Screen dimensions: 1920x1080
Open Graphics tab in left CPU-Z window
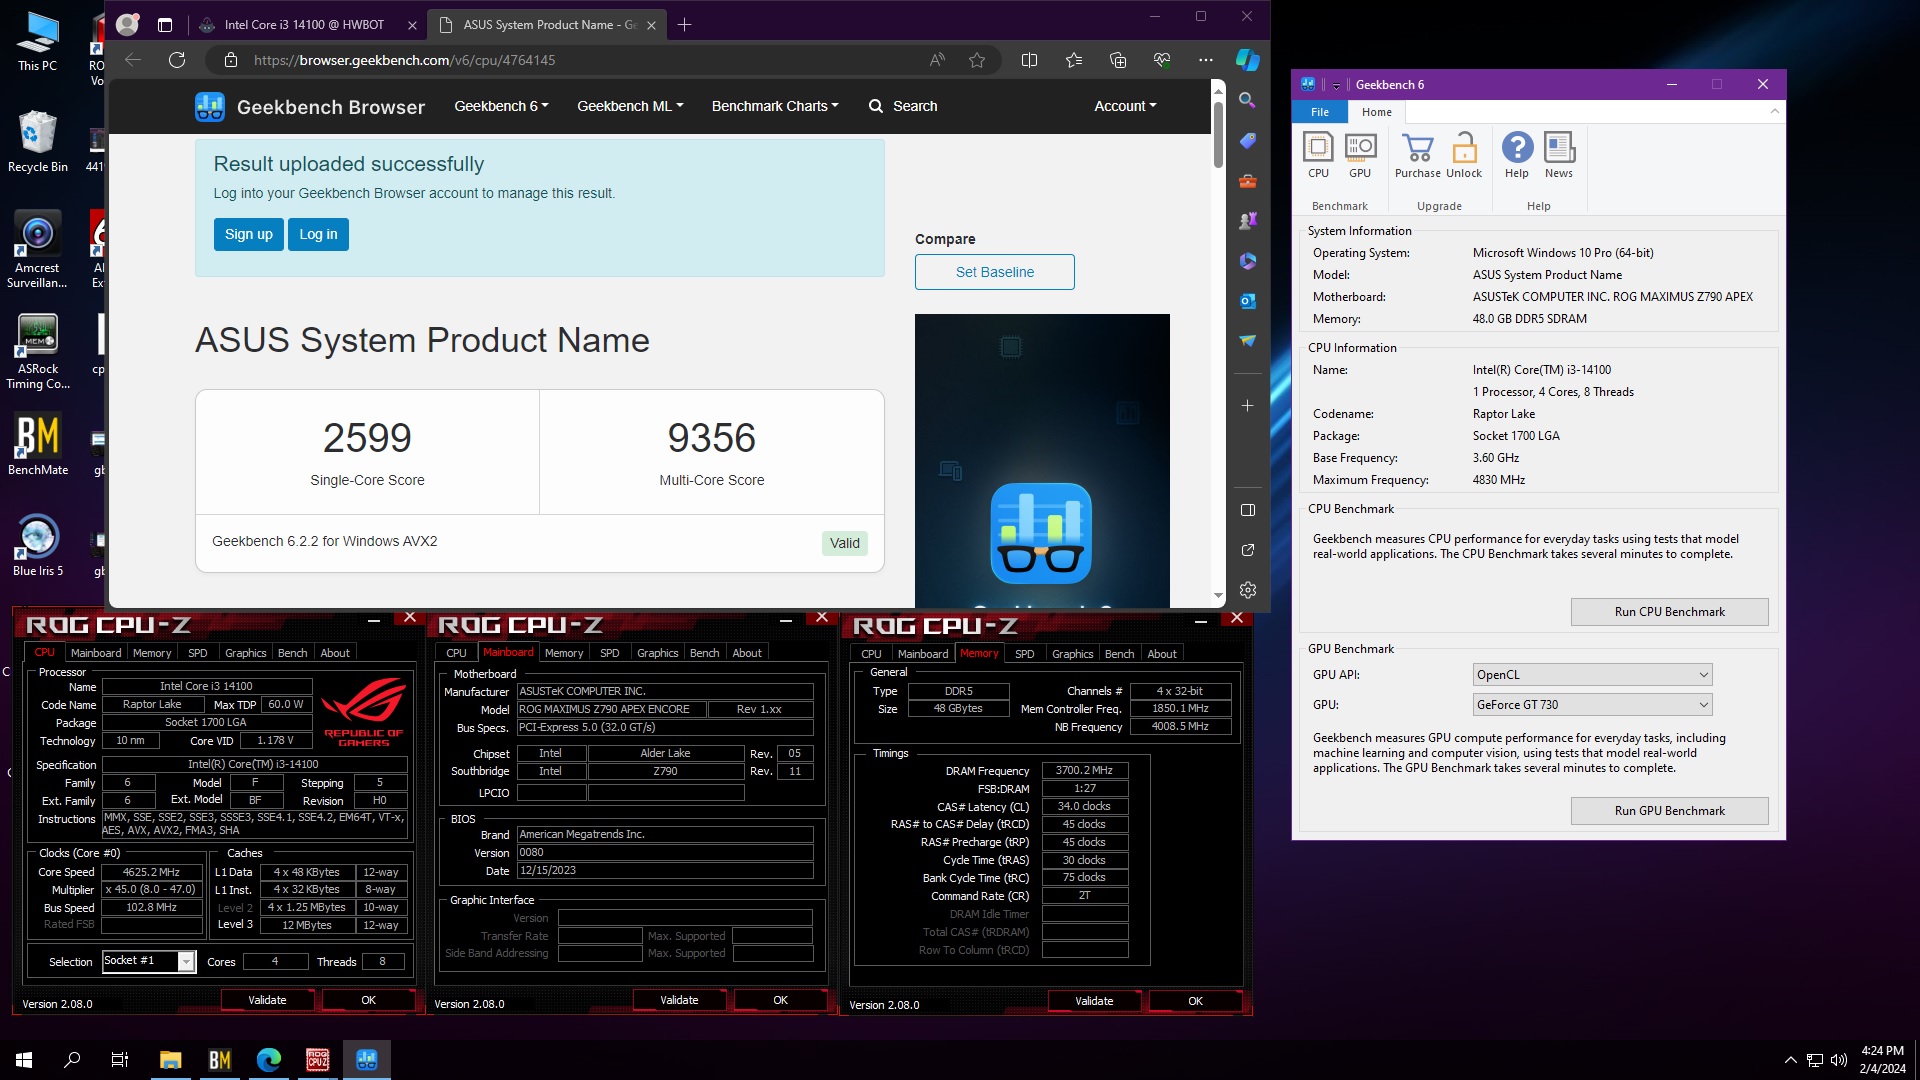click(245, 653)
